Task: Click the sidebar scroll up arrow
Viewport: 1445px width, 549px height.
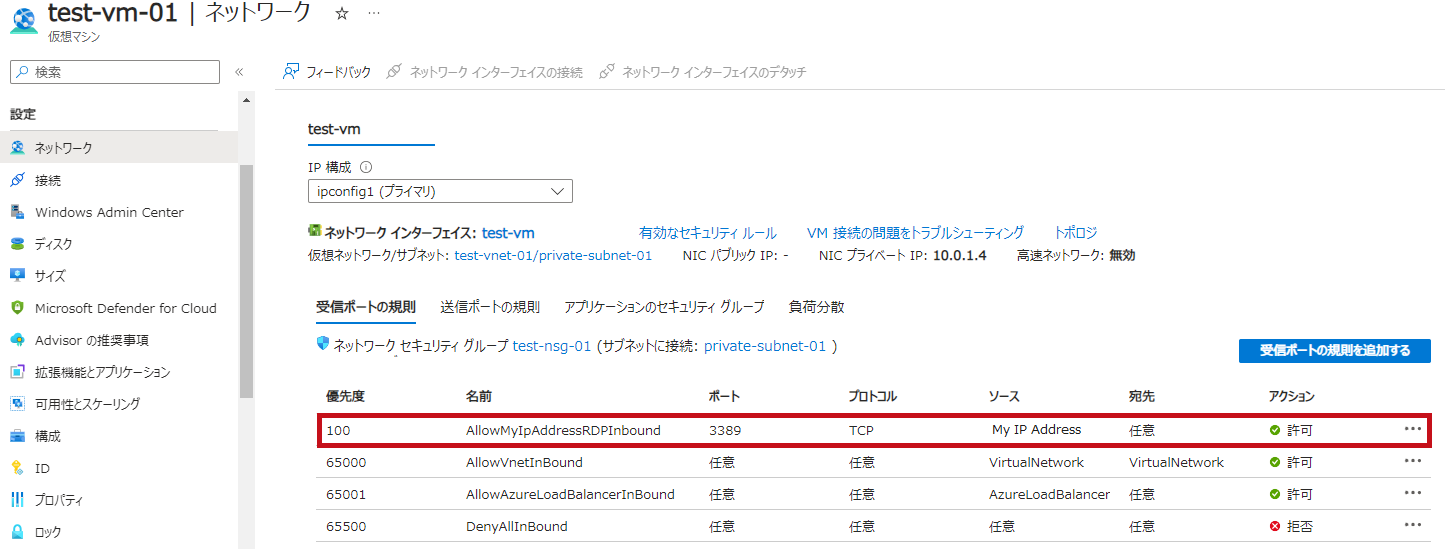Action: click(x=246, y=100)
